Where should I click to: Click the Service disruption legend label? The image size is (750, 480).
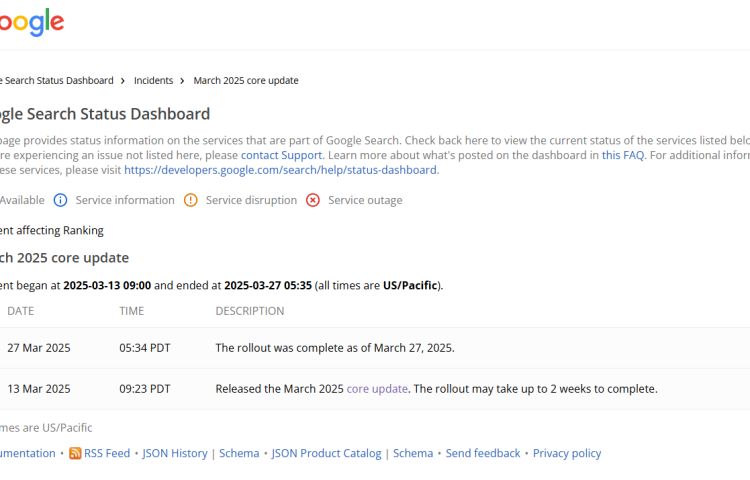click(251, 200)
